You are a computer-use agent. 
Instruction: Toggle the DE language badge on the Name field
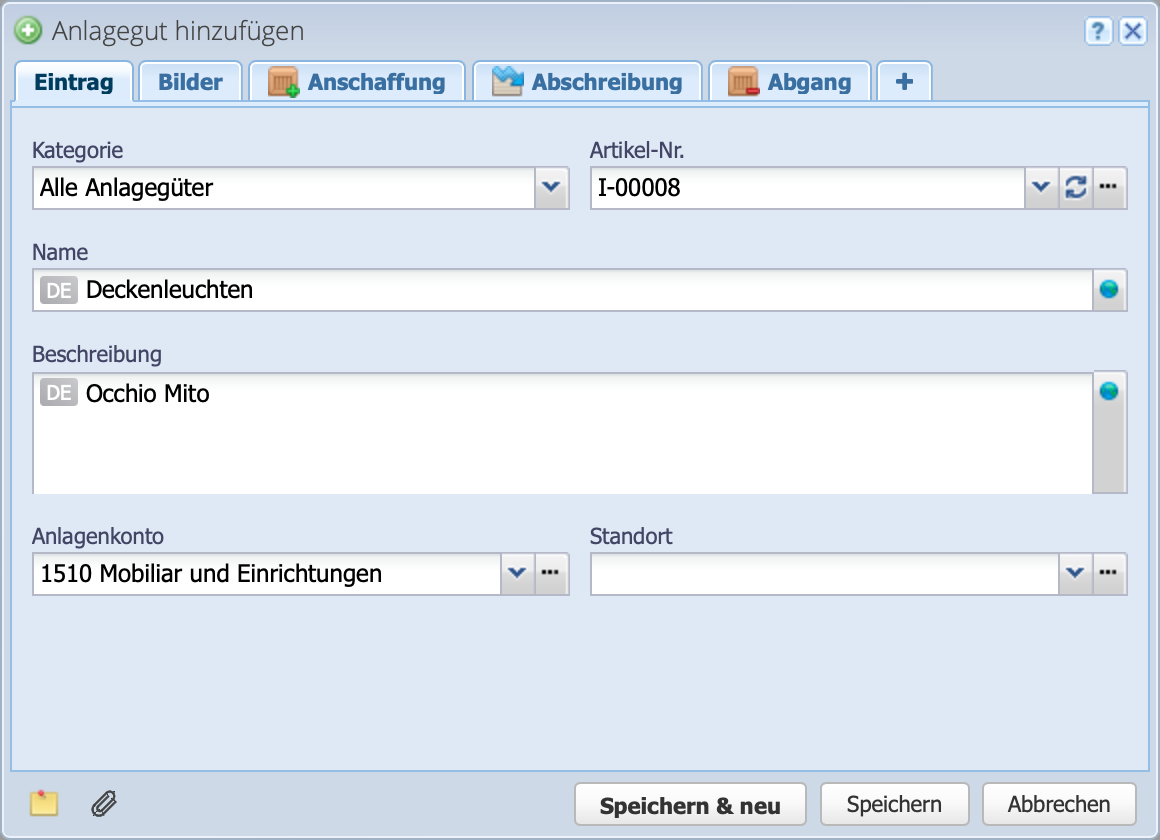click(58, 290)
